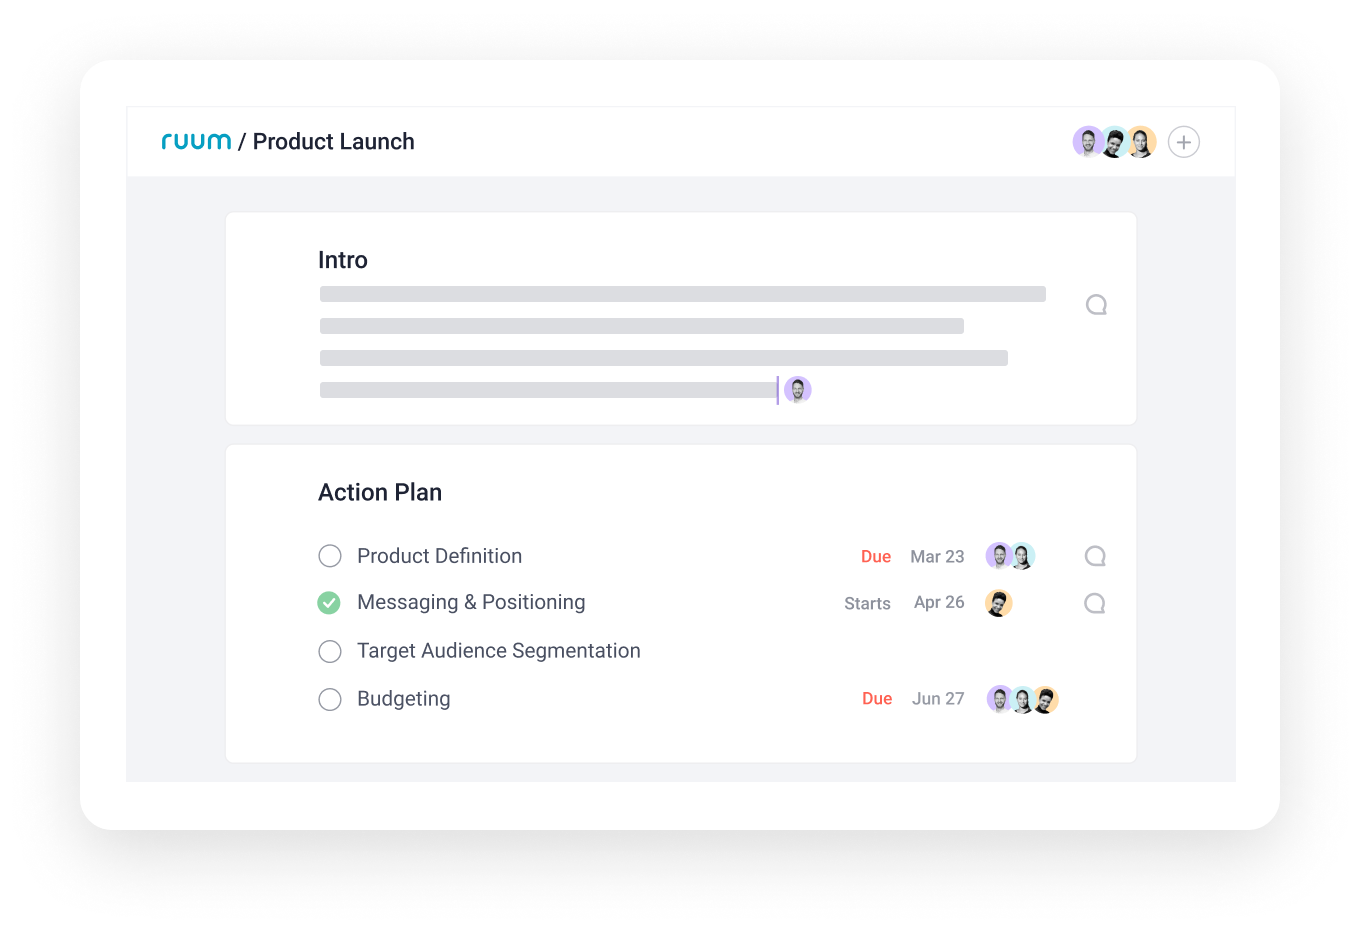
Task: Open the comment icon on Intro section
Action: [1096, 305]
